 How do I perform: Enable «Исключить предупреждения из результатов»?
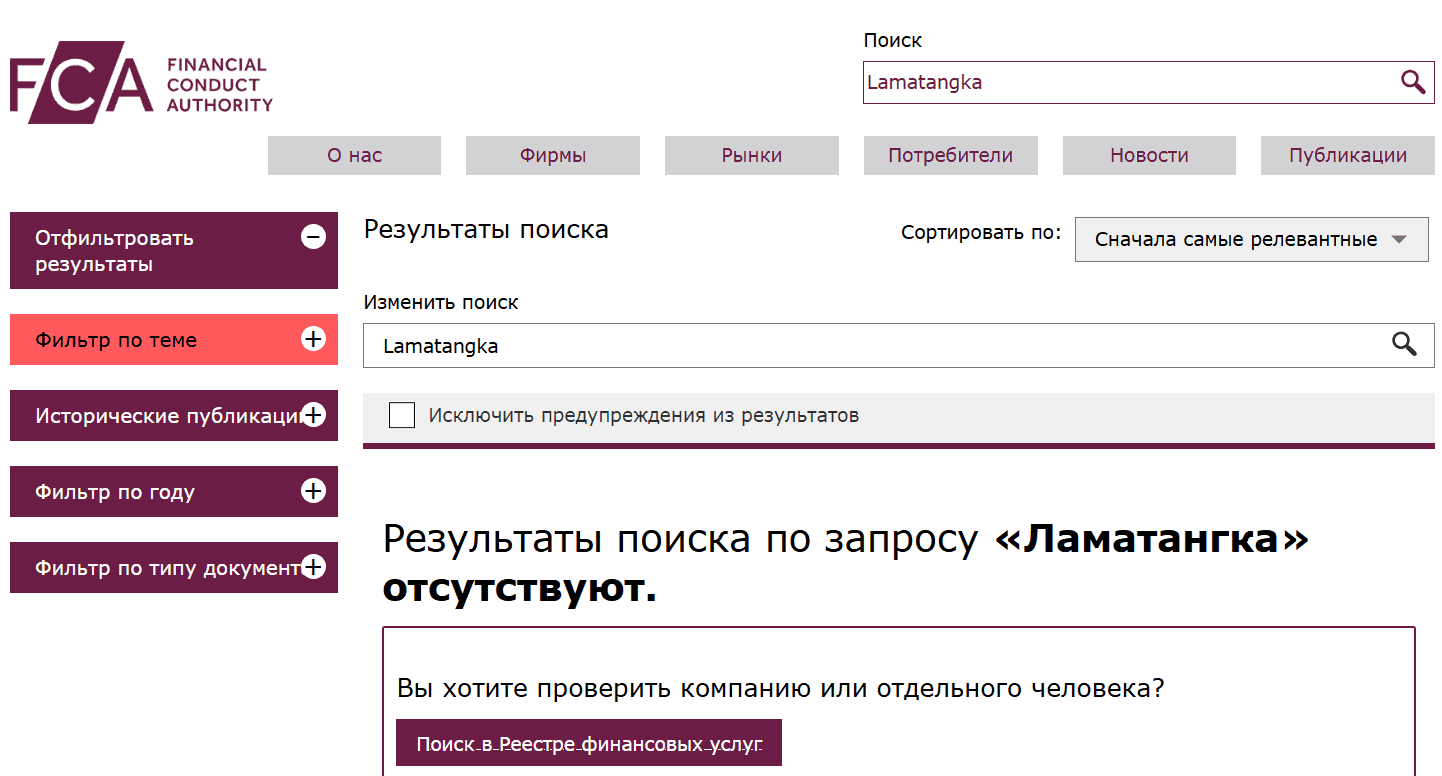coord(401,414)
